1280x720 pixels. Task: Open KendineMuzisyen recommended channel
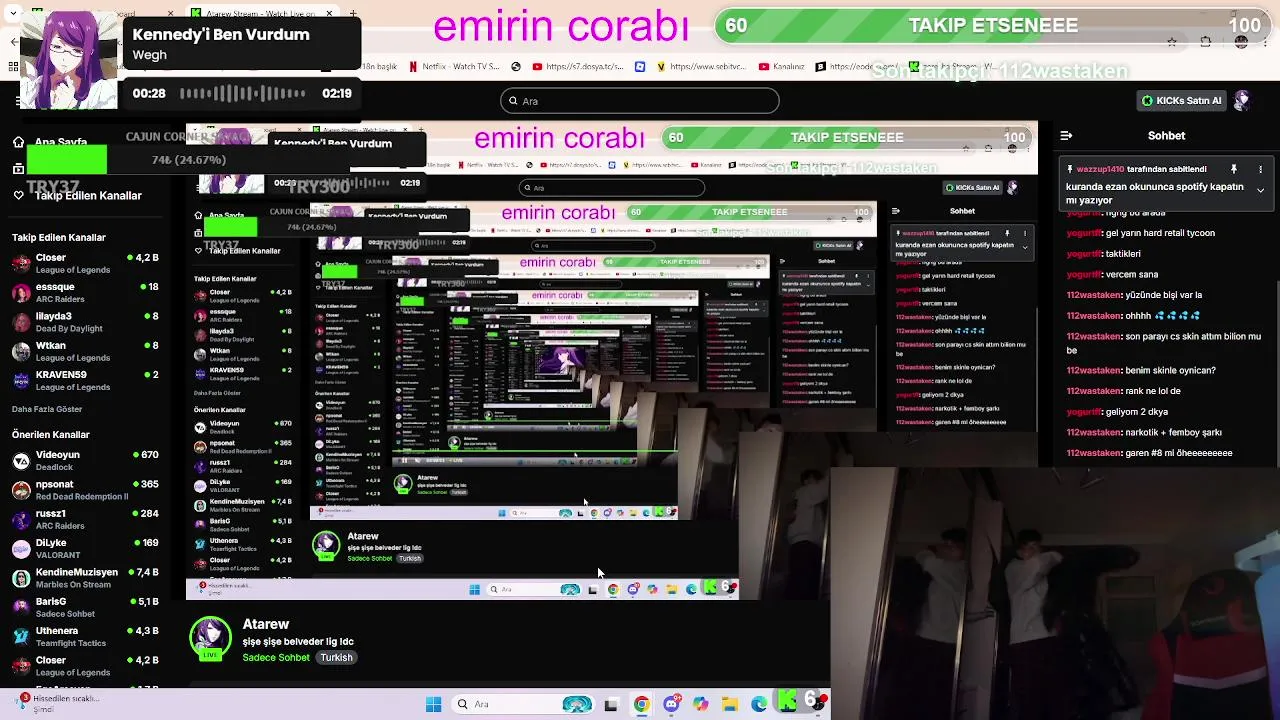pyautogui.click(x=85, y=578)
